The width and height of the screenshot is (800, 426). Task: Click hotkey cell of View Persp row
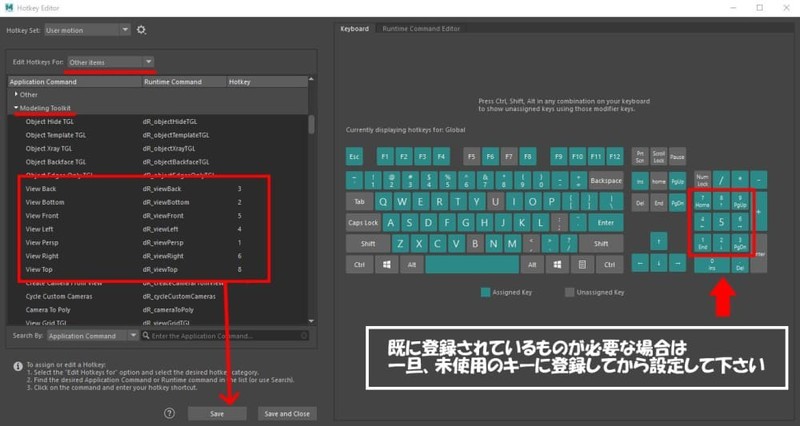coord(267,242)
